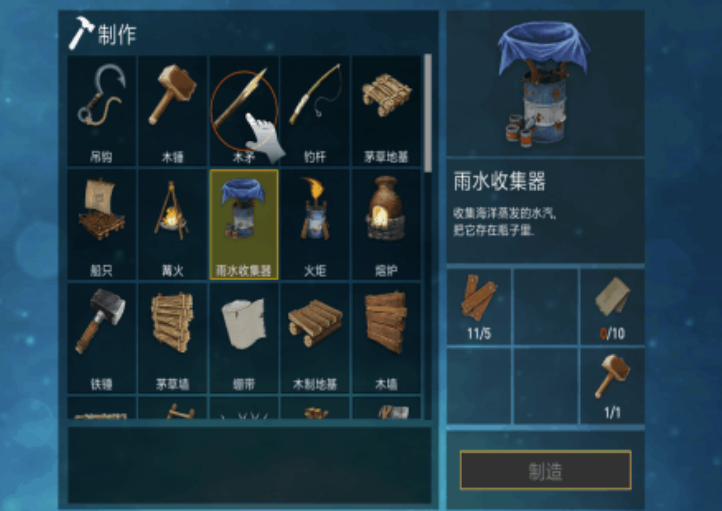Tap the hammer 1/1 tool requirement slot

(612, 386)
